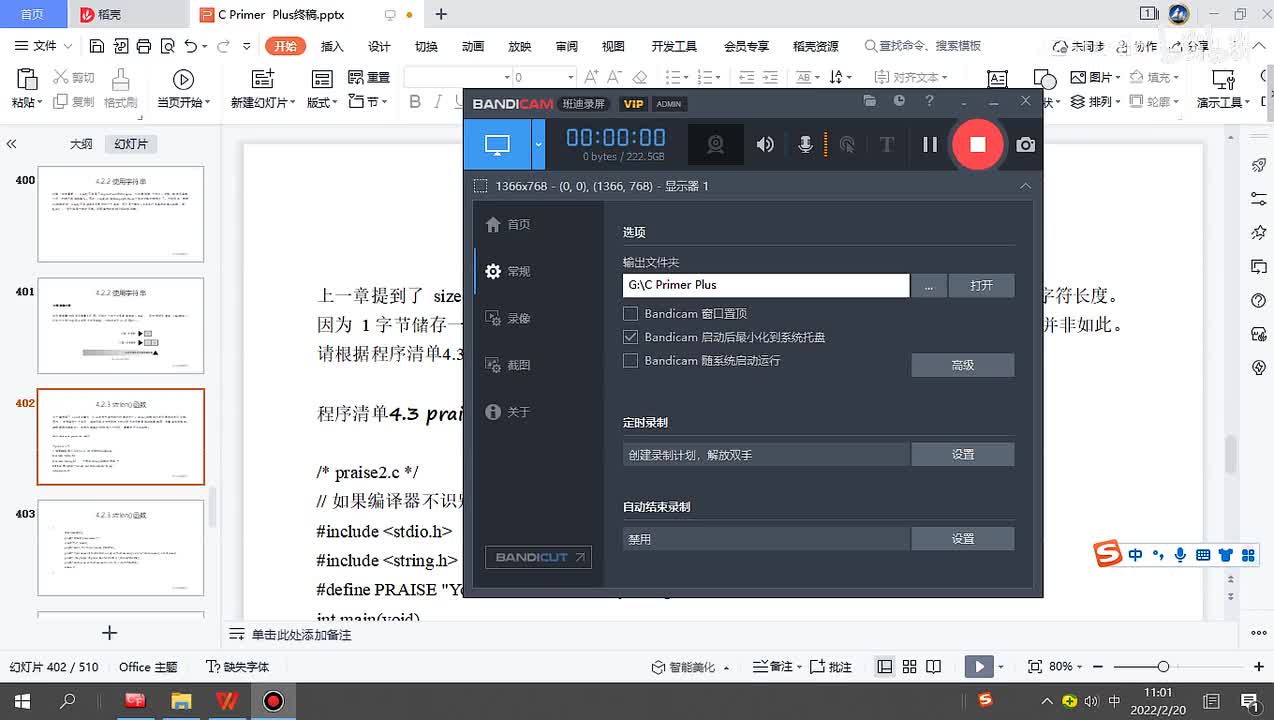Click the WPS save icon
Viewport: 1274px width, 720px height.
pos(96,46)
